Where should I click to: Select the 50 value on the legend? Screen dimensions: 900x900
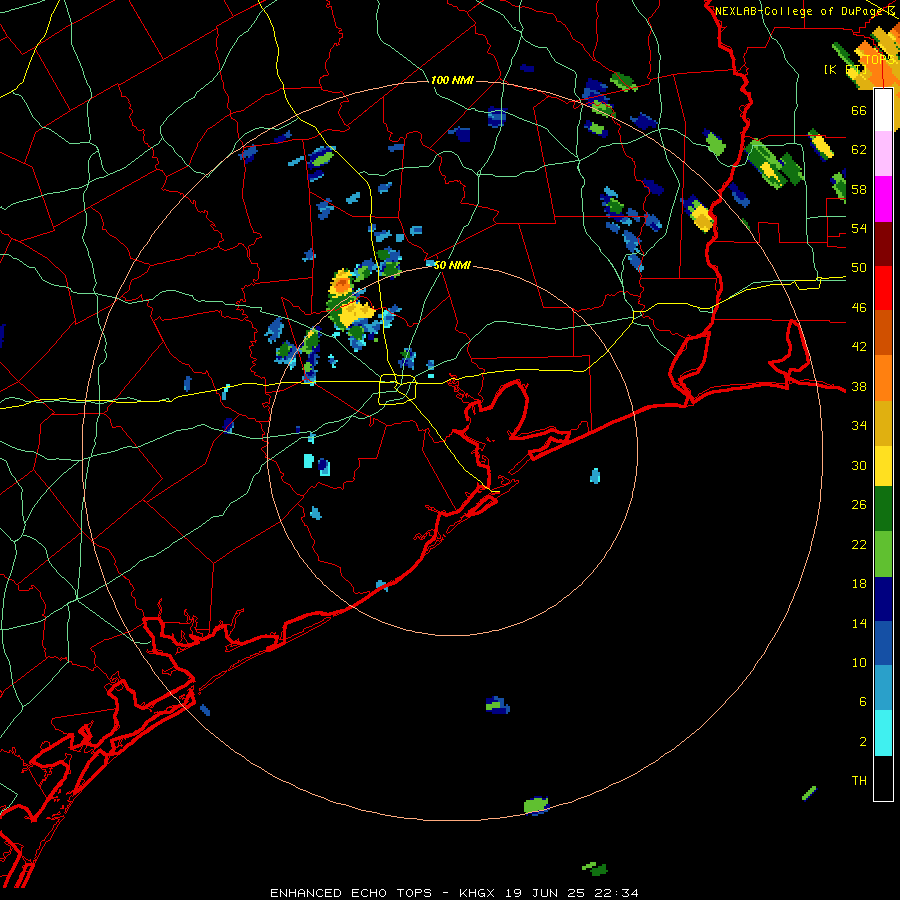click(x=859, y=268)
